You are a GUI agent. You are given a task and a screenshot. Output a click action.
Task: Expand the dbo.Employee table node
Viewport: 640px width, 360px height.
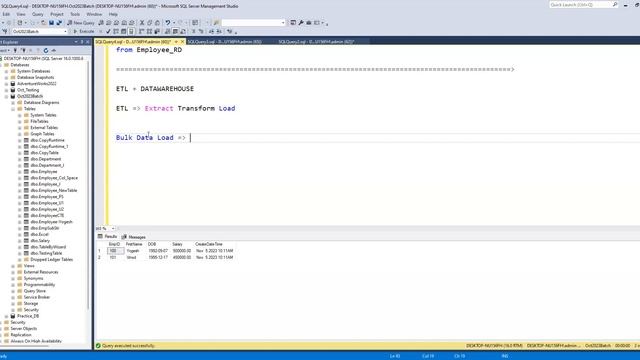[x=20, y=172]
